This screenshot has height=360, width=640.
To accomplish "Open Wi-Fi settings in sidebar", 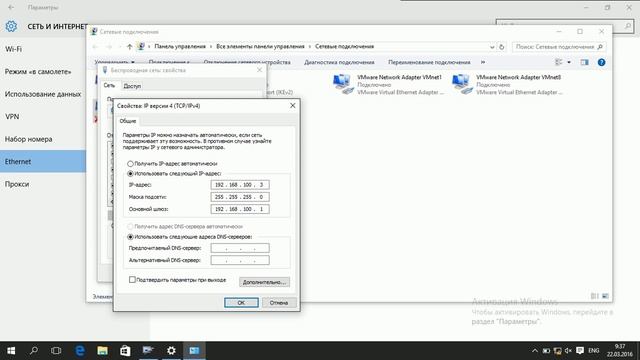I will point(43,49).
